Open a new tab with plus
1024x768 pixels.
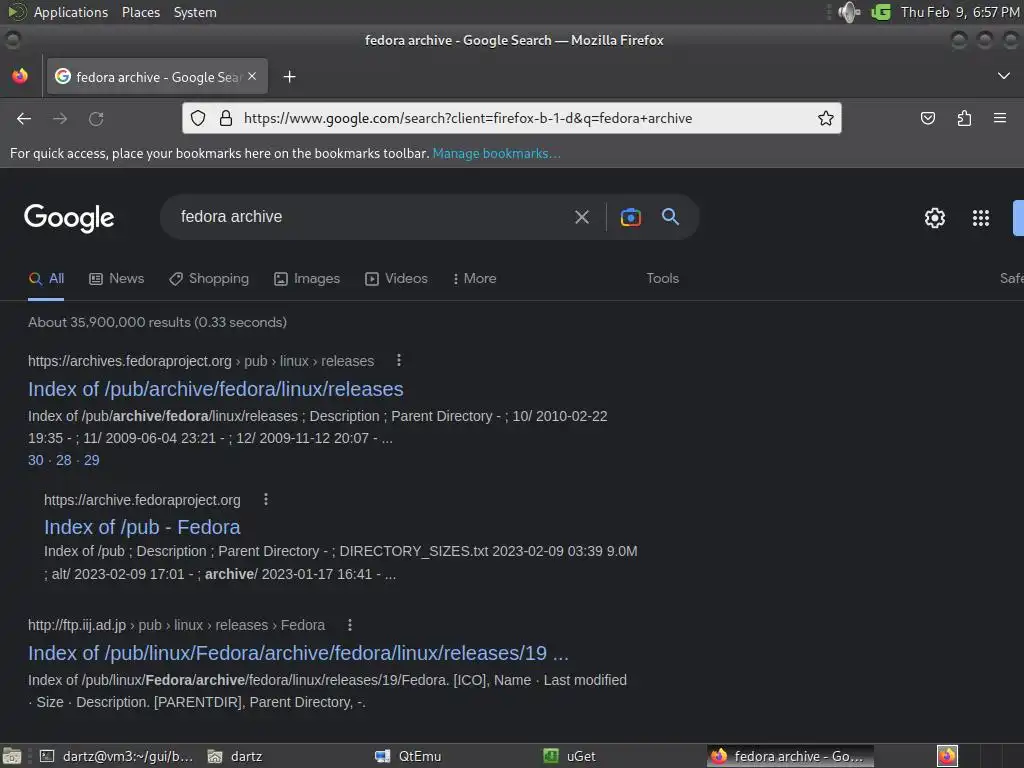289,77
